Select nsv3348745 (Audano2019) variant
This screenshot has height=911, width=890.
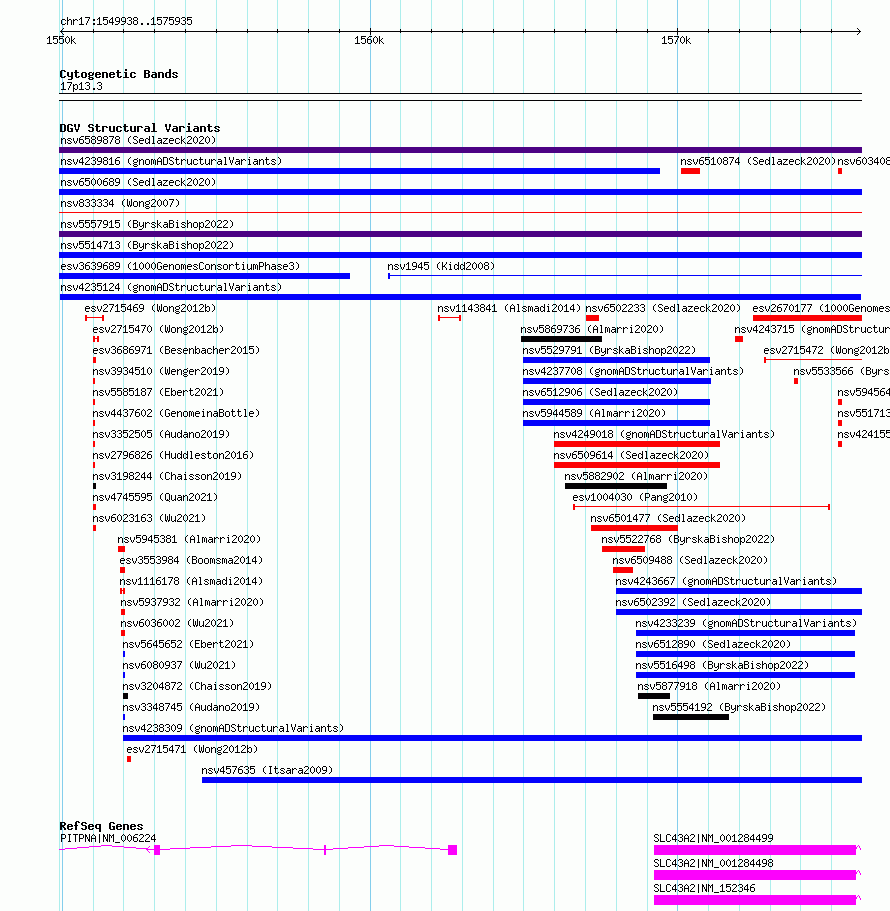(x=191, y=706)
